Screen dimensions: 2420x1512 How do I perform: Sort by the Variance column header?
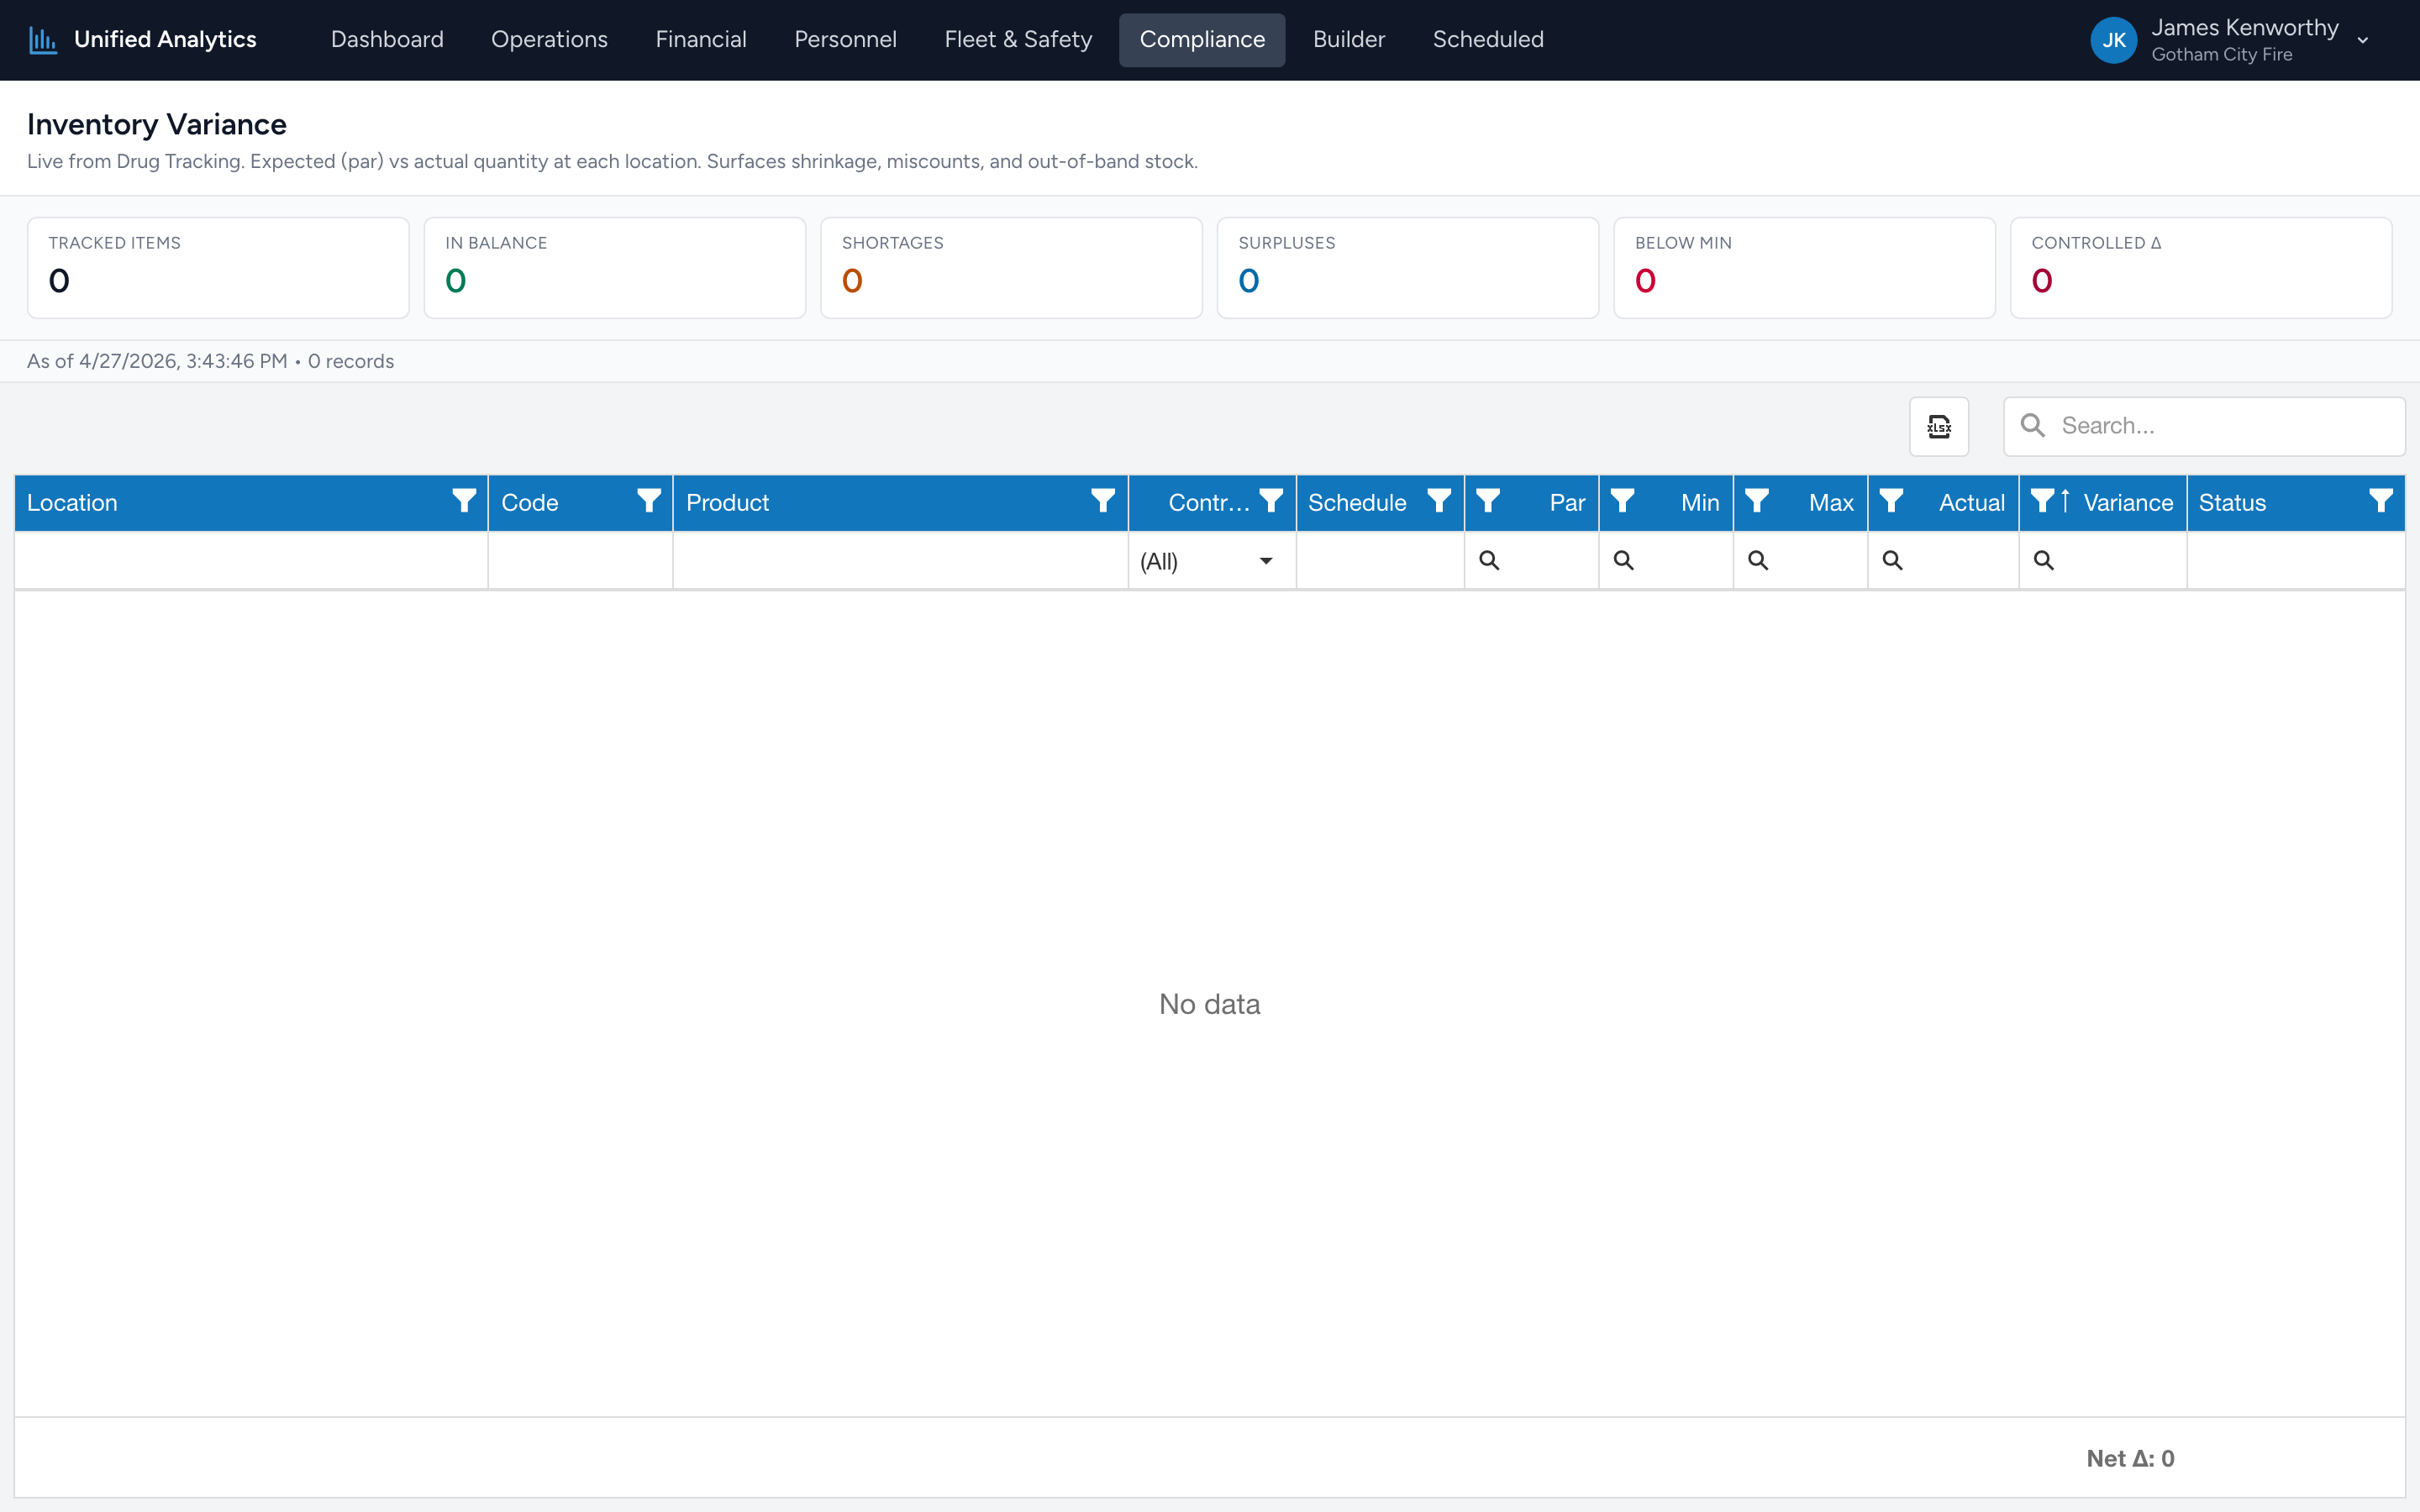2128,503
